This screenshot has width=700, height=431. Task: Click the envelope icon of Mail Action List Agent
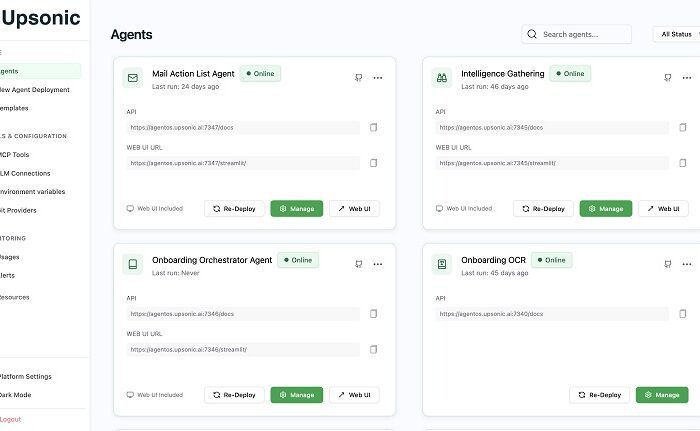click(x=131, y=78)
